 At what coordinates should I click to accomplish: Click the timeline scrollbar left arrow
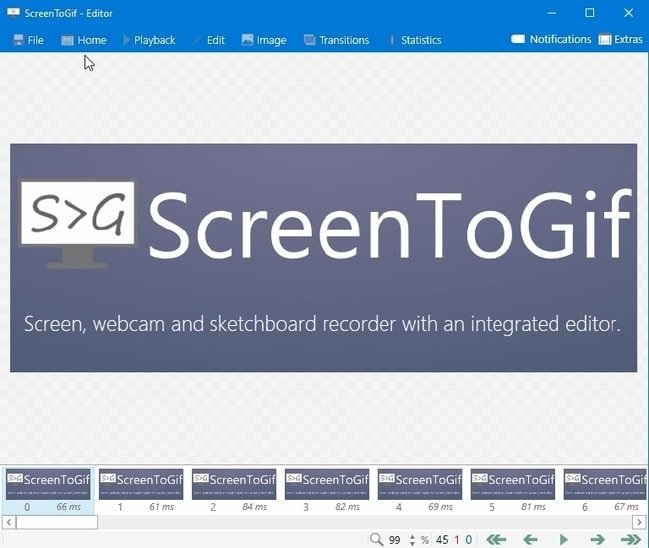pyautogui.click(x=9, y=522)
